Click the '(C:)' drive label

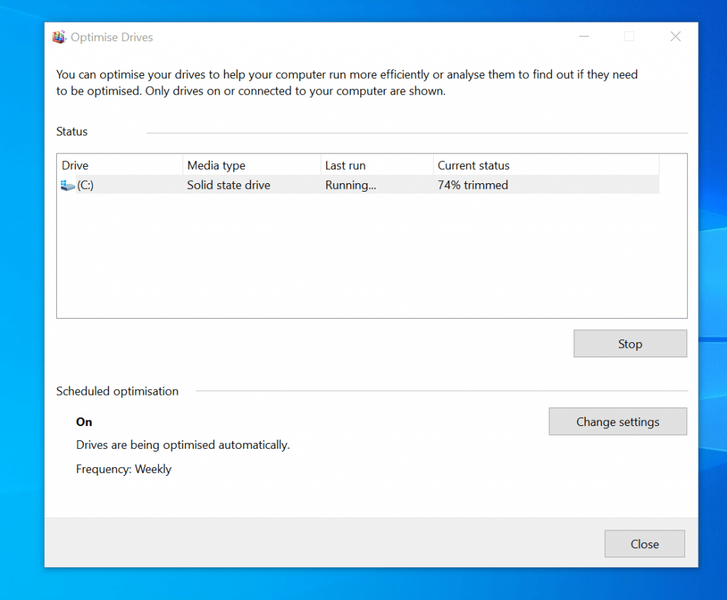pyautogui.click(x=85, y=185)
